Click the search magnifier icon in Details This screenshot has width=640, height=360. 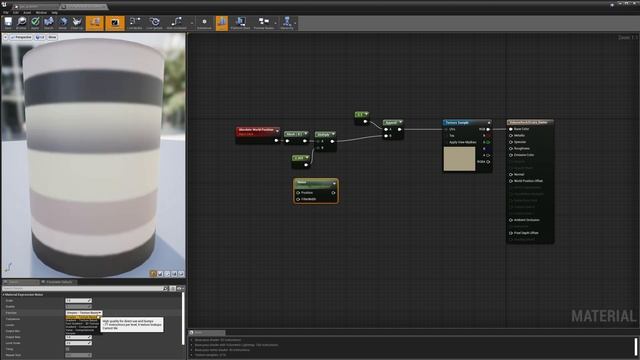(165, 289)
